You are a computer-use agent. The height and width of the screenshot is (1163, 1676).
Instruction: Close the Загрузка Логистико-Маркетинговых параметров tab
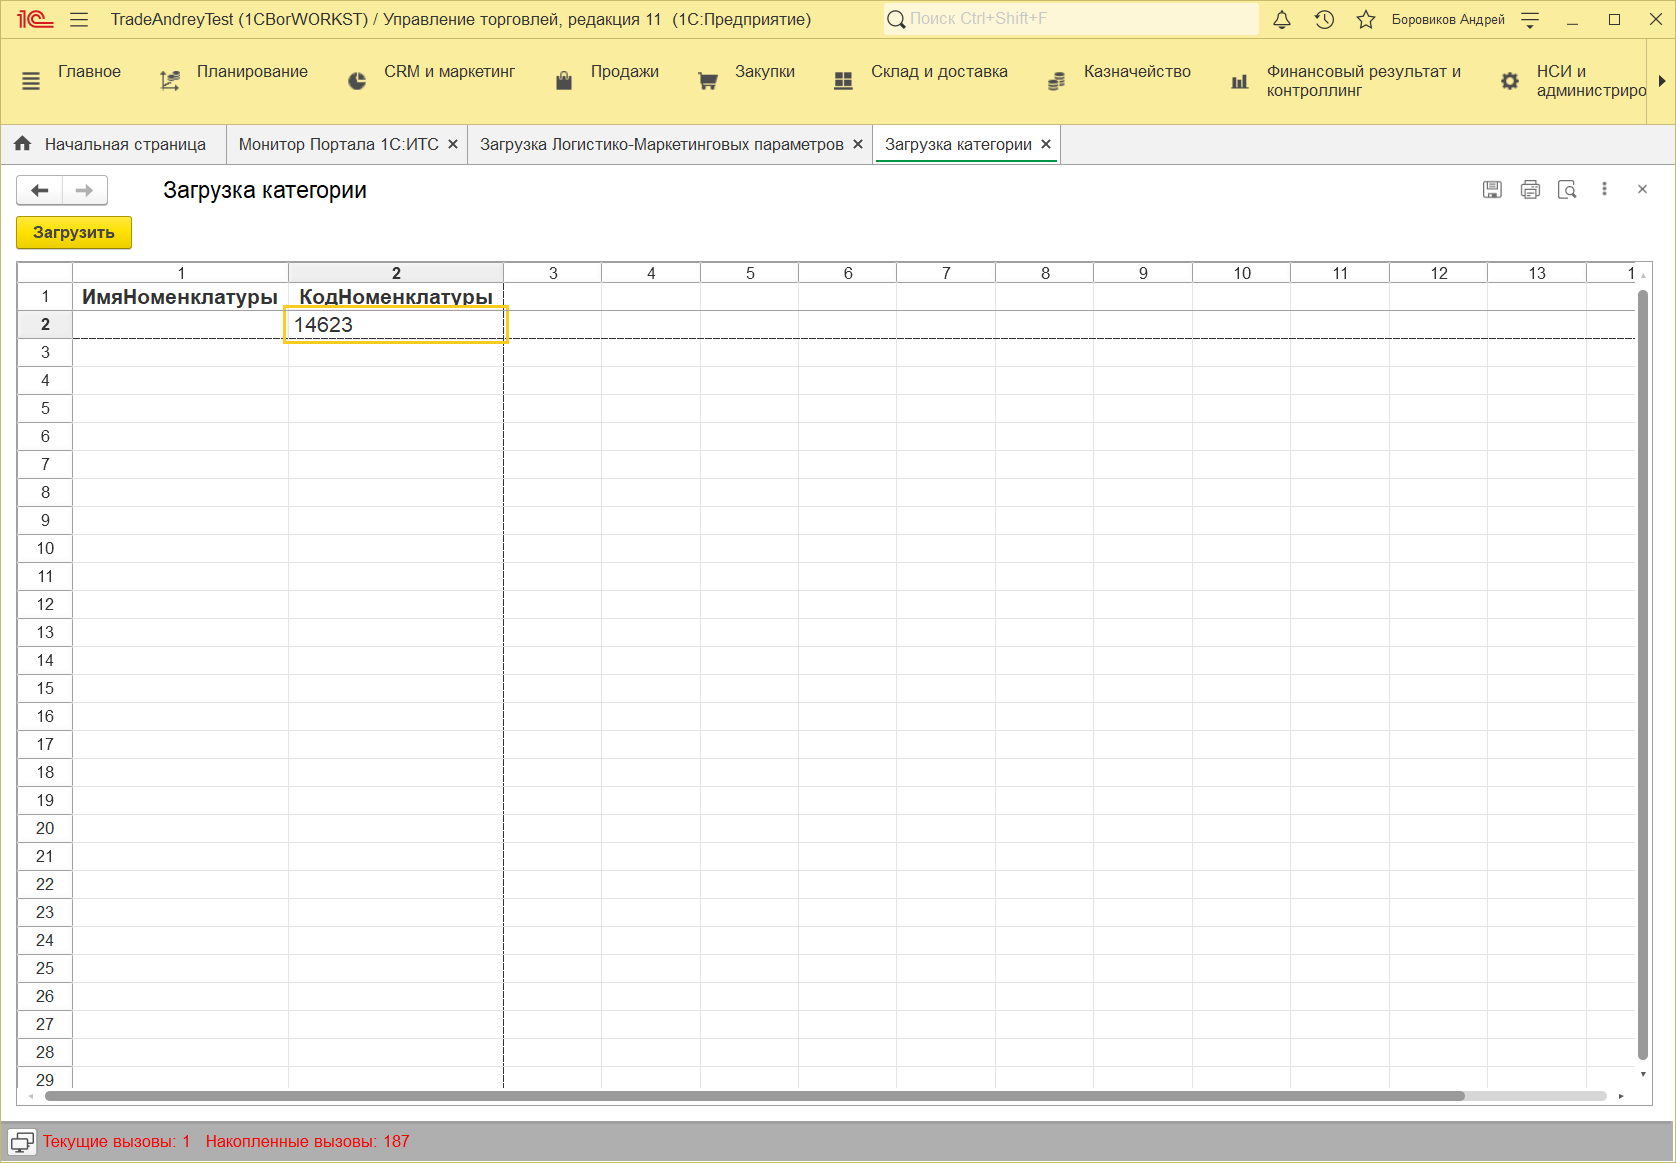(x=857, y=145)
